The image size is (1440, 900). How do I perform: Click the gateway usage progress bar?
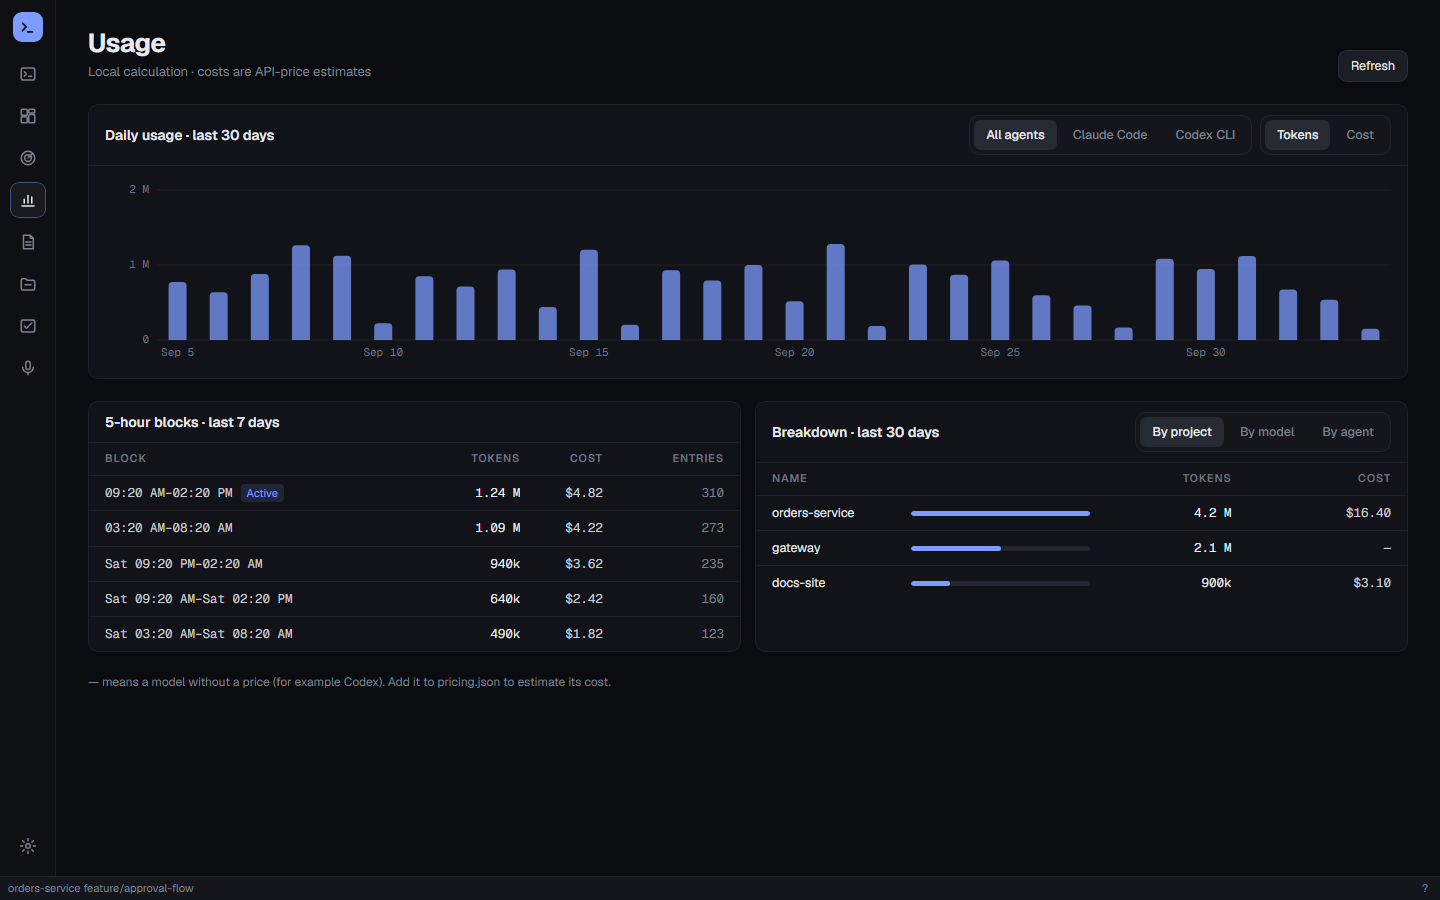pos(1000,548)
